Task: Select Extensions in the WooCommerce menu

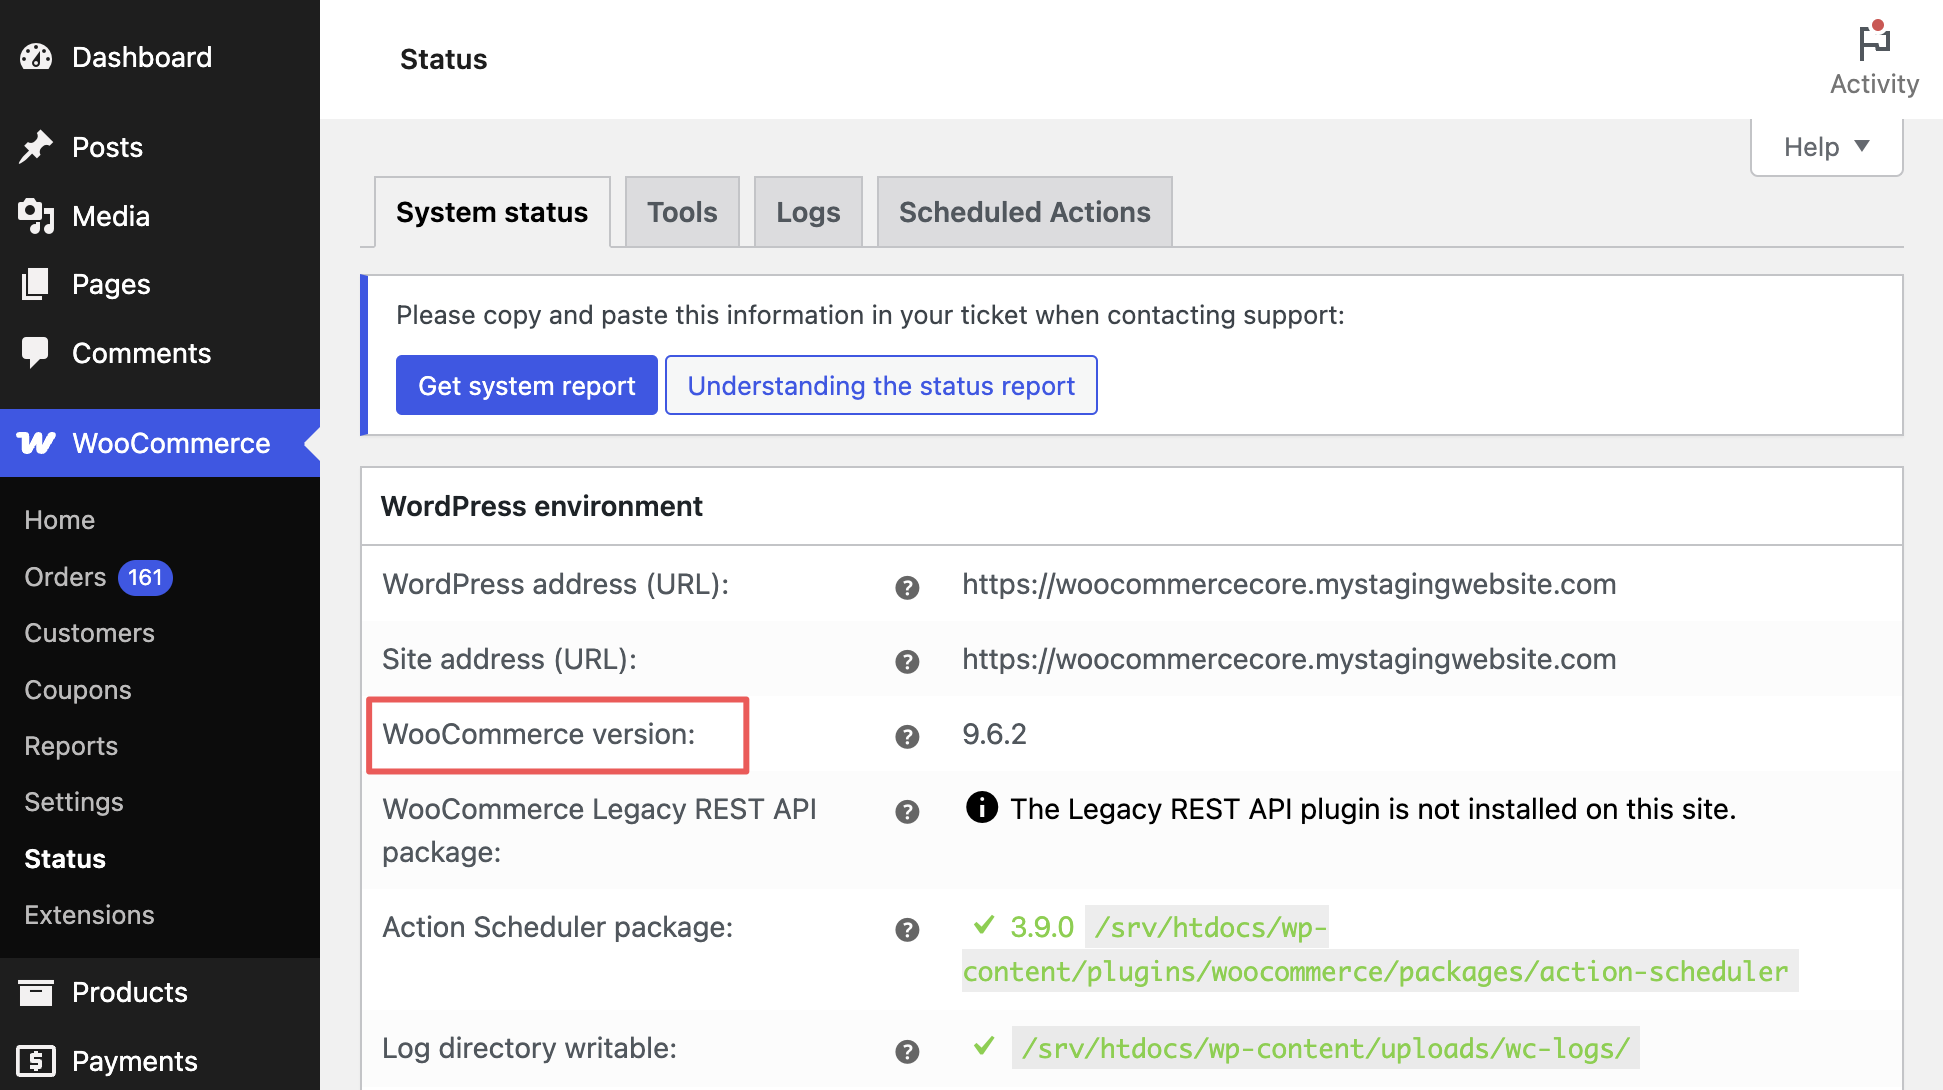Action: (x=89, y=914)
